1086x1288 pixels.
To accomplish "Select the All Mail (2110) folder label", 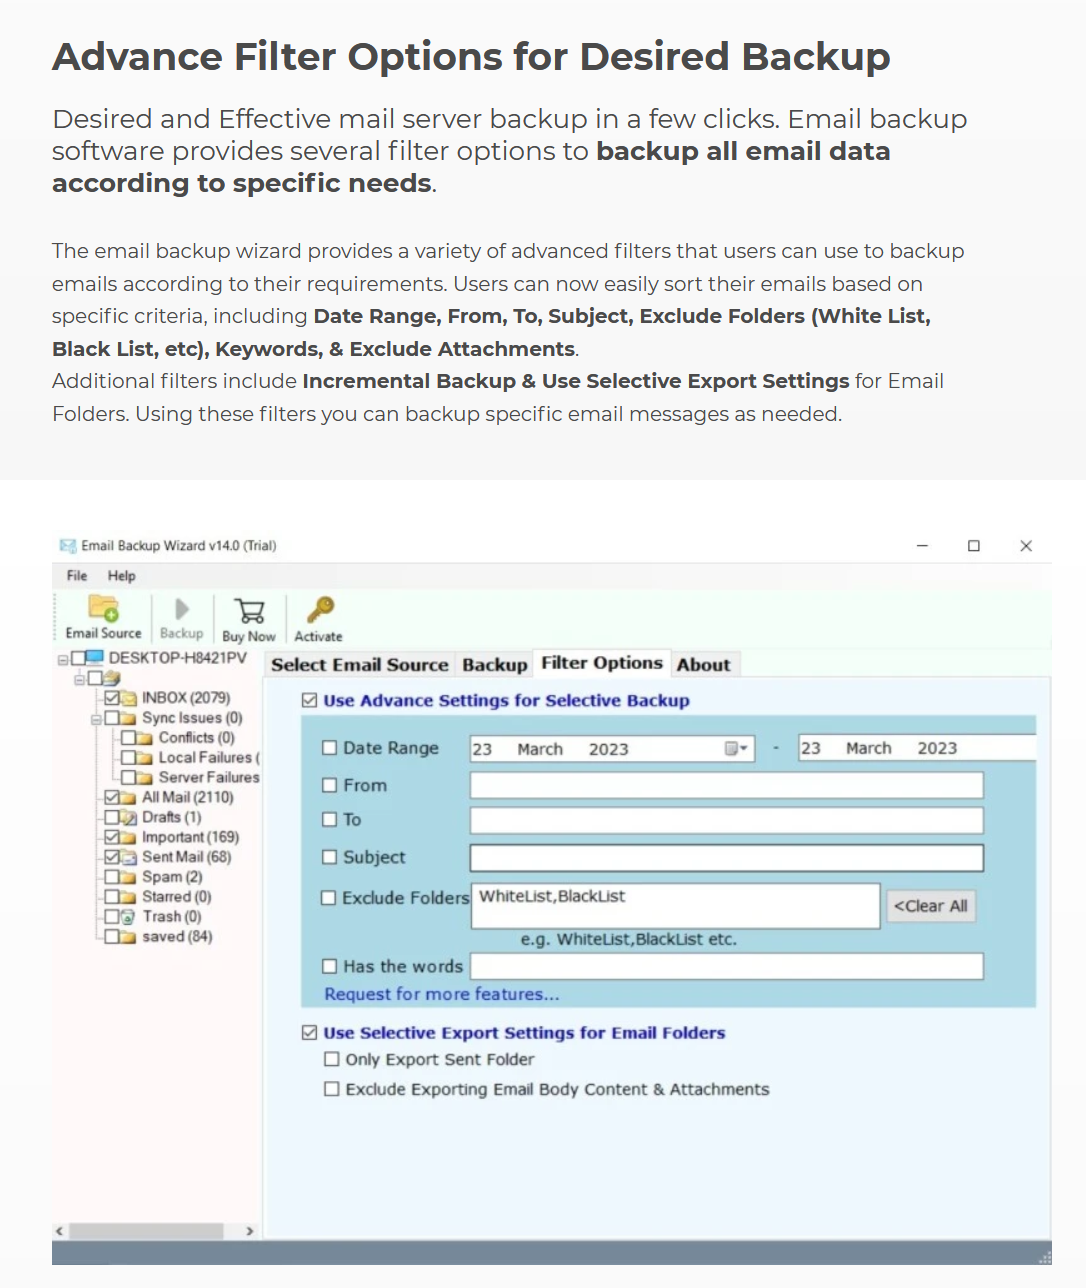I will click(188, 797).
